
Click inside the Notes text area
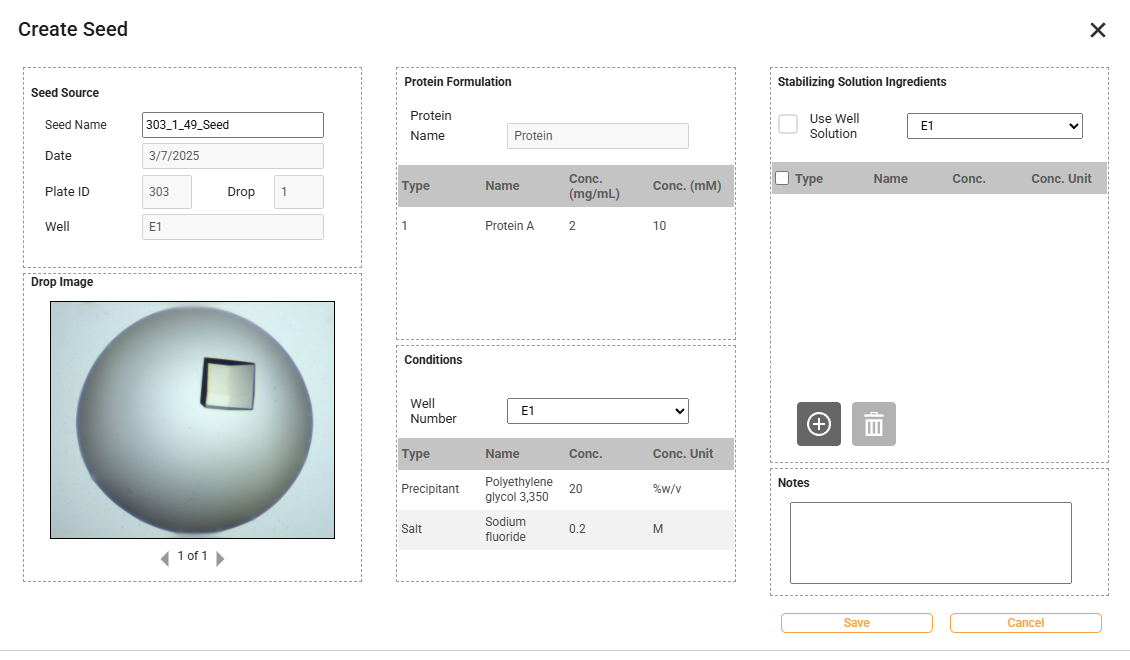tap(930, 542)
